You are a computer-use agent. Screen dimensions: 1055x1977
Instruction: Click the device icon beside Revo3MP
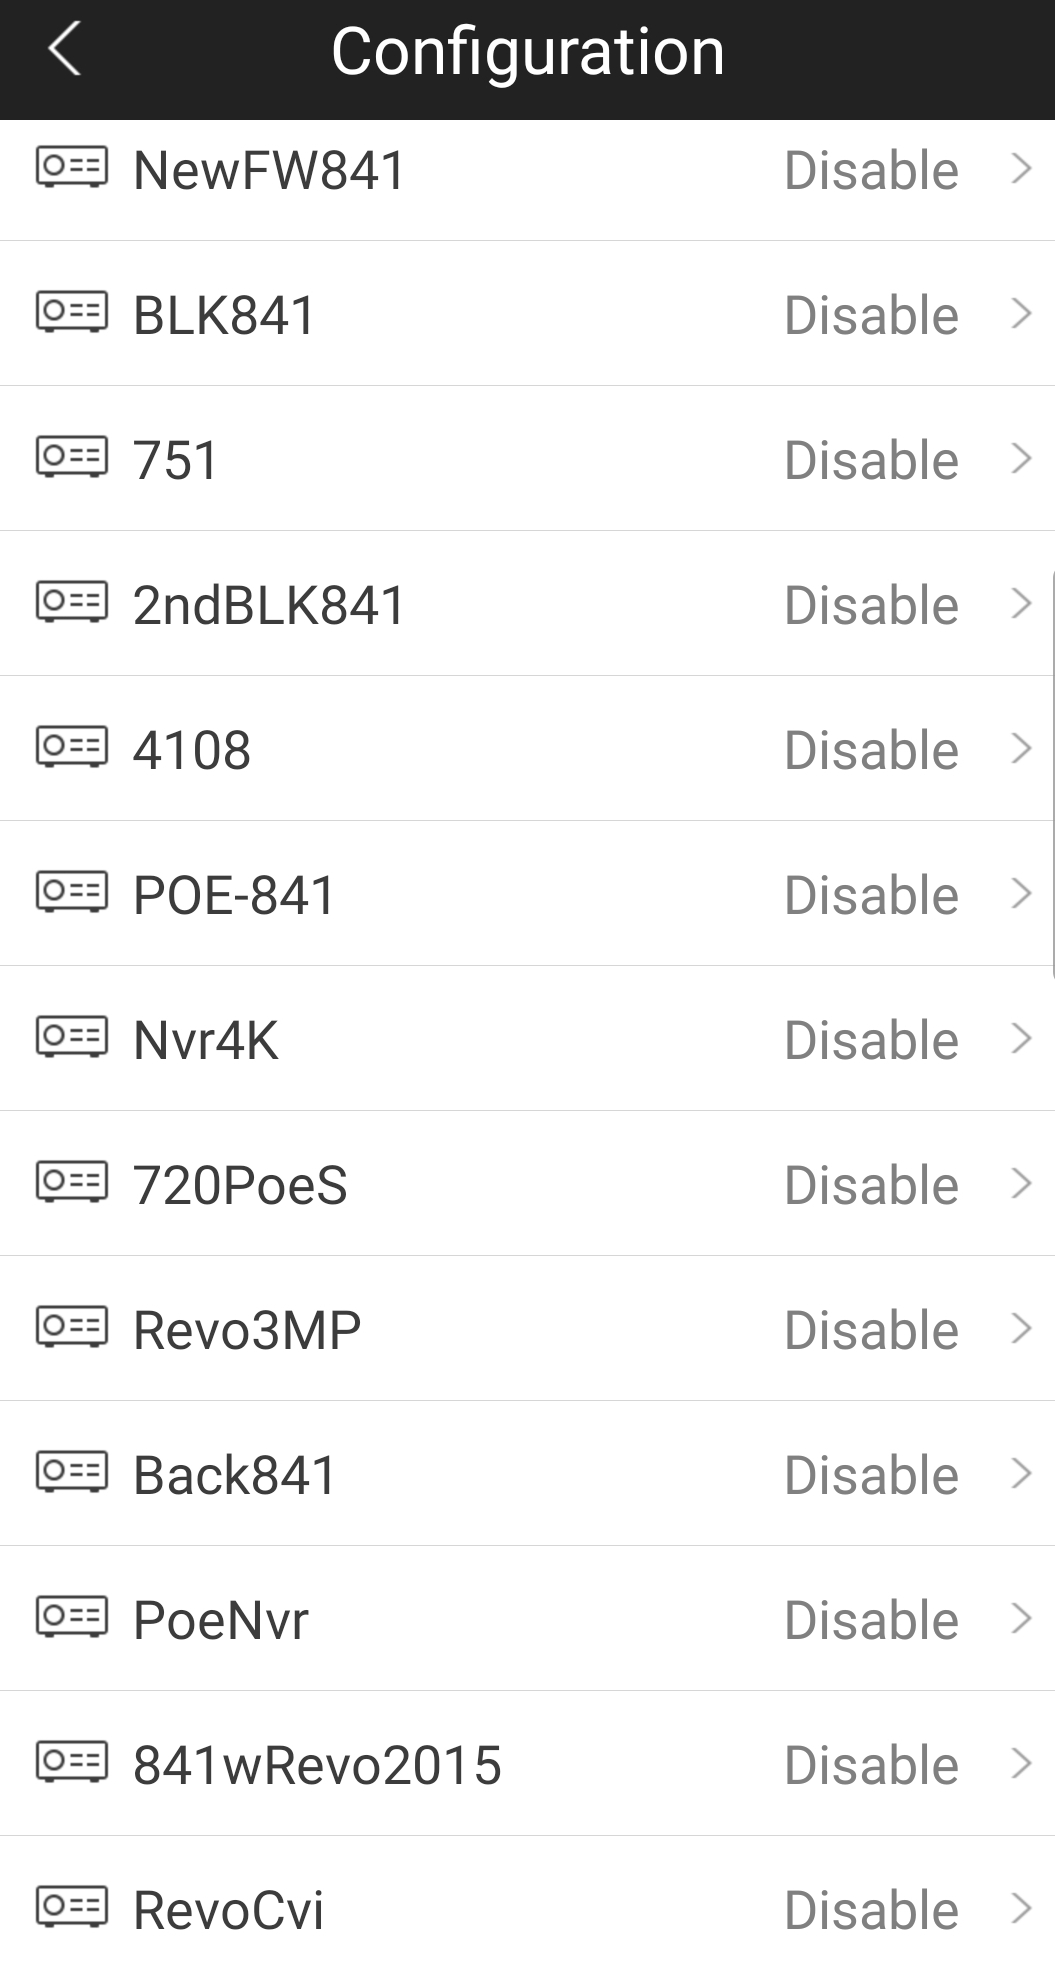pyautogui.click(x=72, y=1327)
